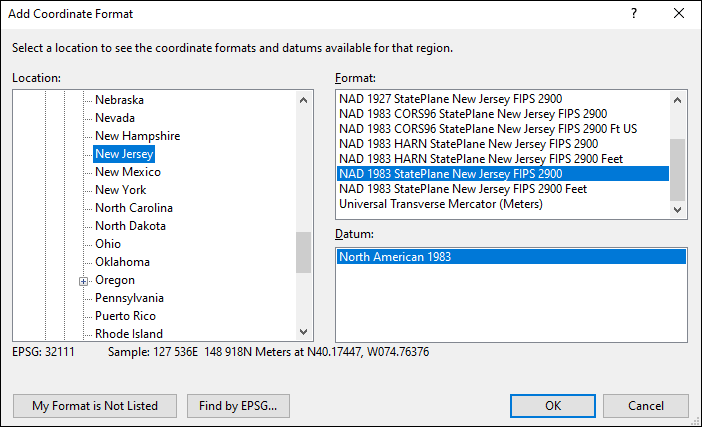Select Rhode Island location
Viewport: 702px width, 427px height.
(x=128, y=333)
